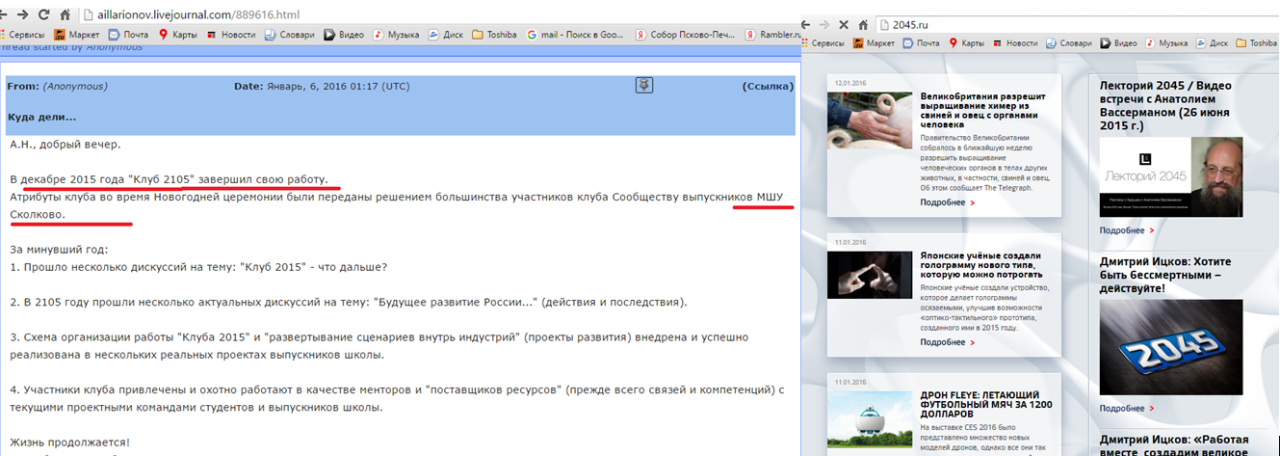
Task: Click the Fleye drone thumbnail
Action: pos(869,420)
